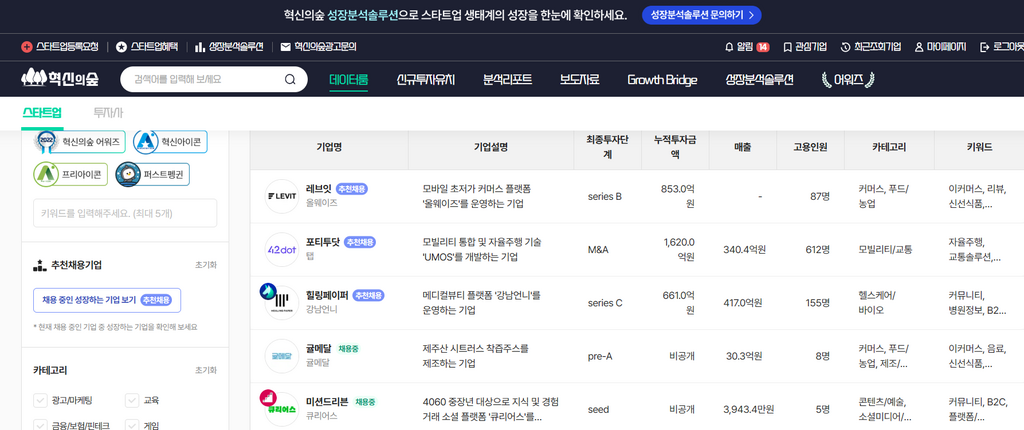Check the 광고/마케팅 category

[x=40, y=400]
